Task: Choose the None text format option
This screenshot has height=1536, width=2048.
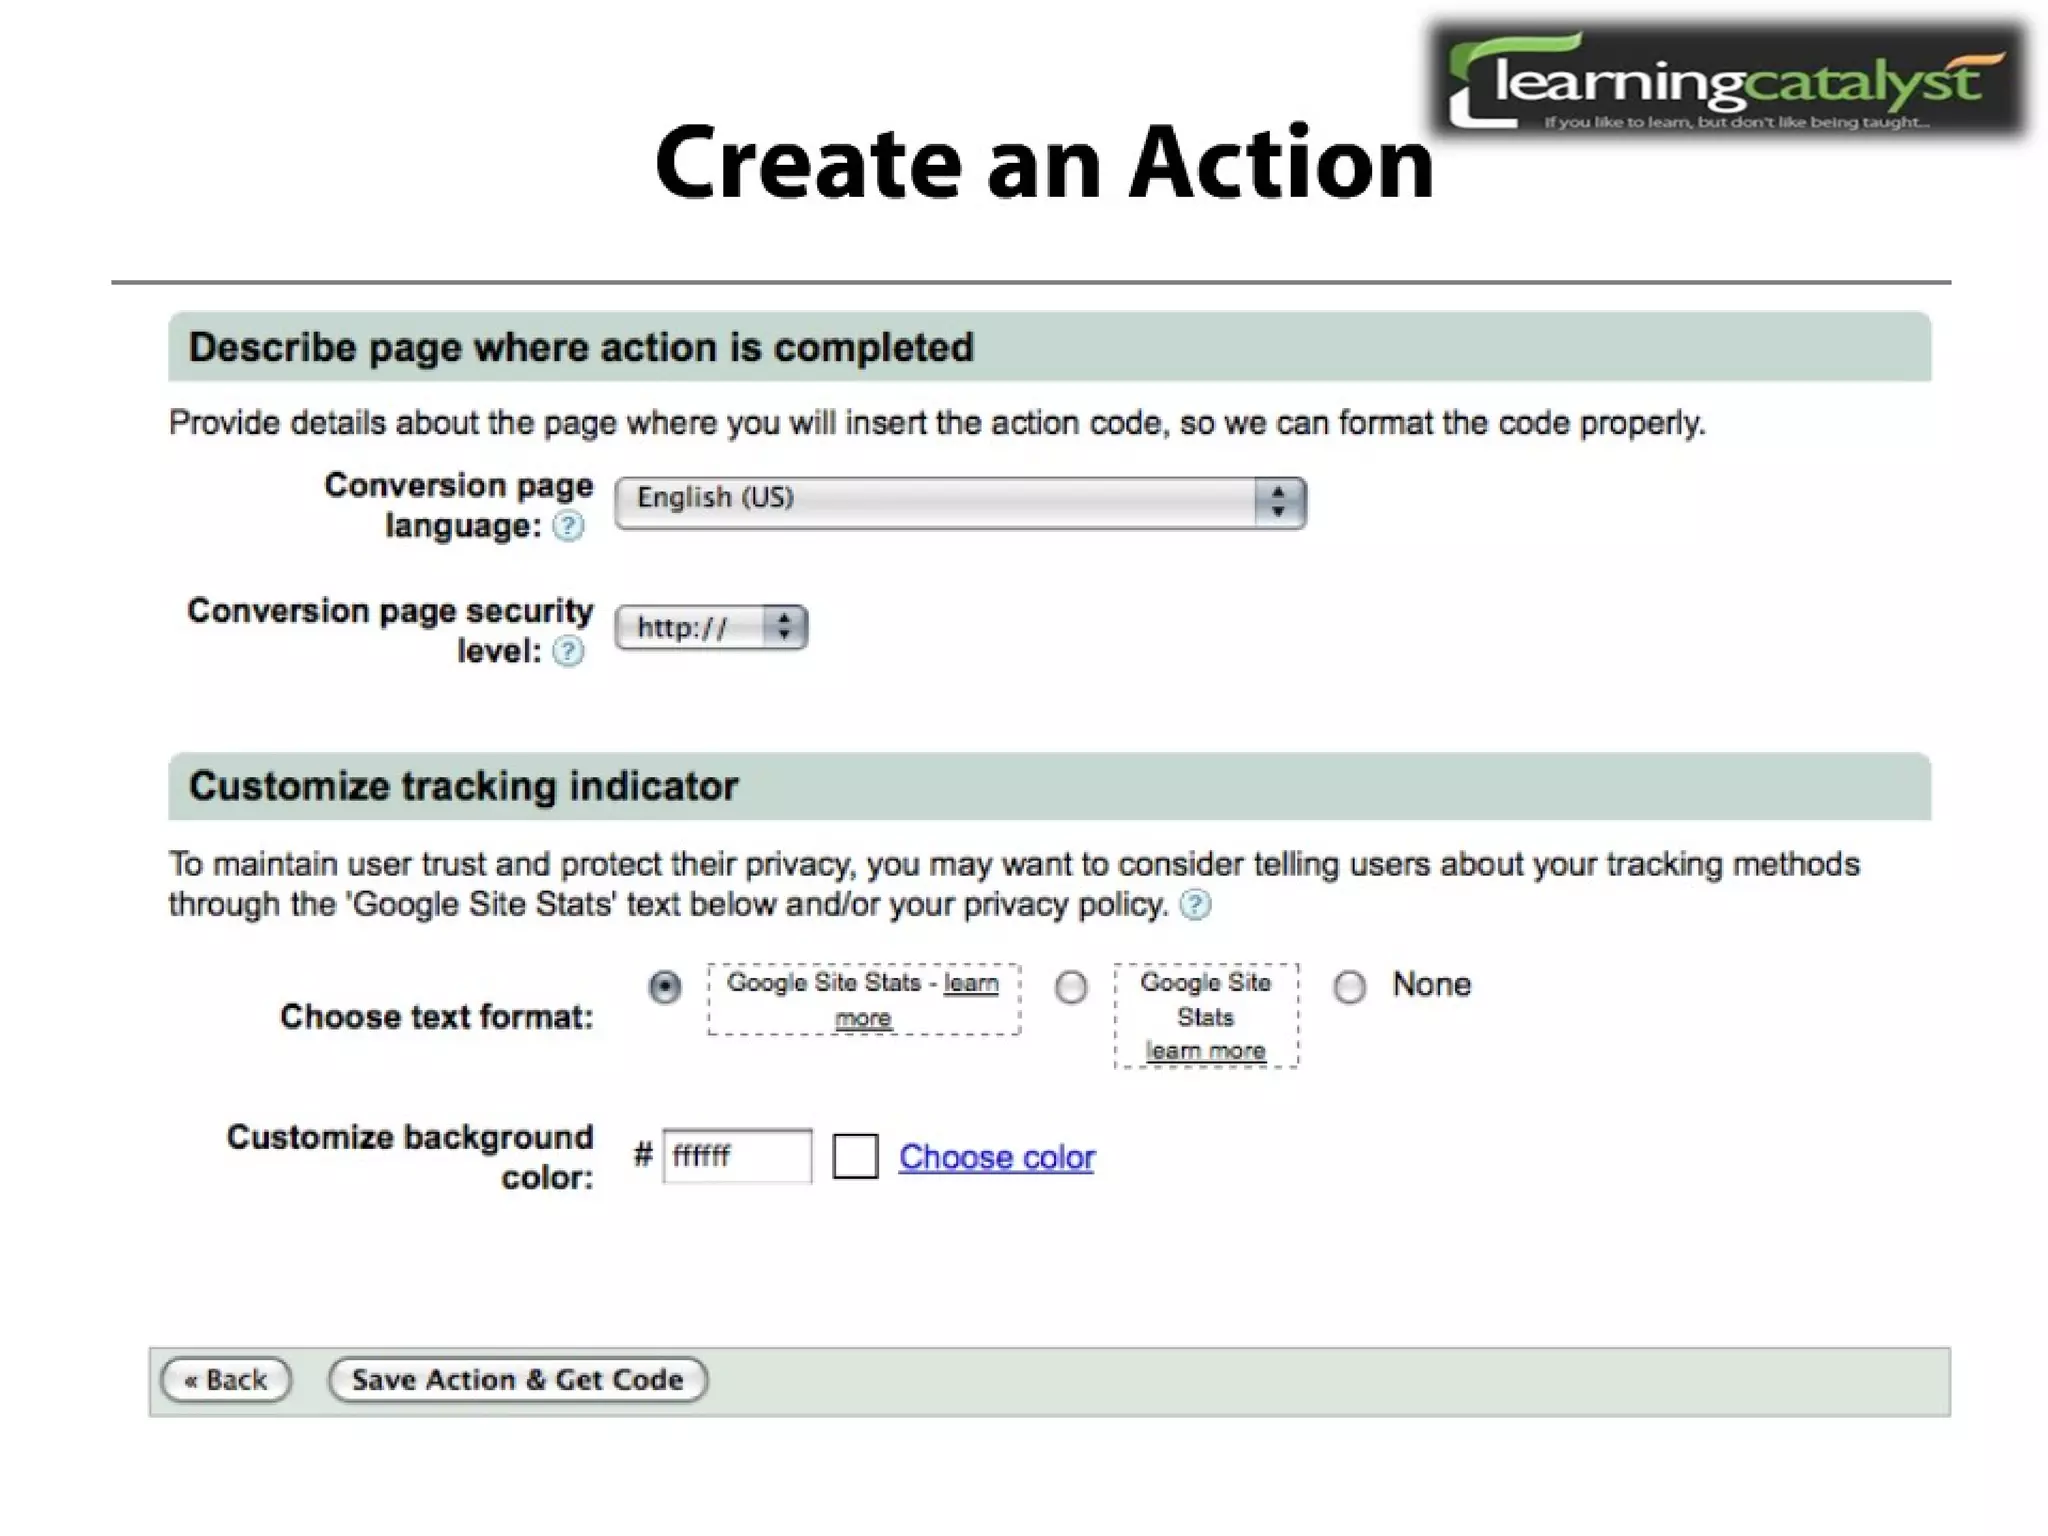Action: pos(1349,987)
